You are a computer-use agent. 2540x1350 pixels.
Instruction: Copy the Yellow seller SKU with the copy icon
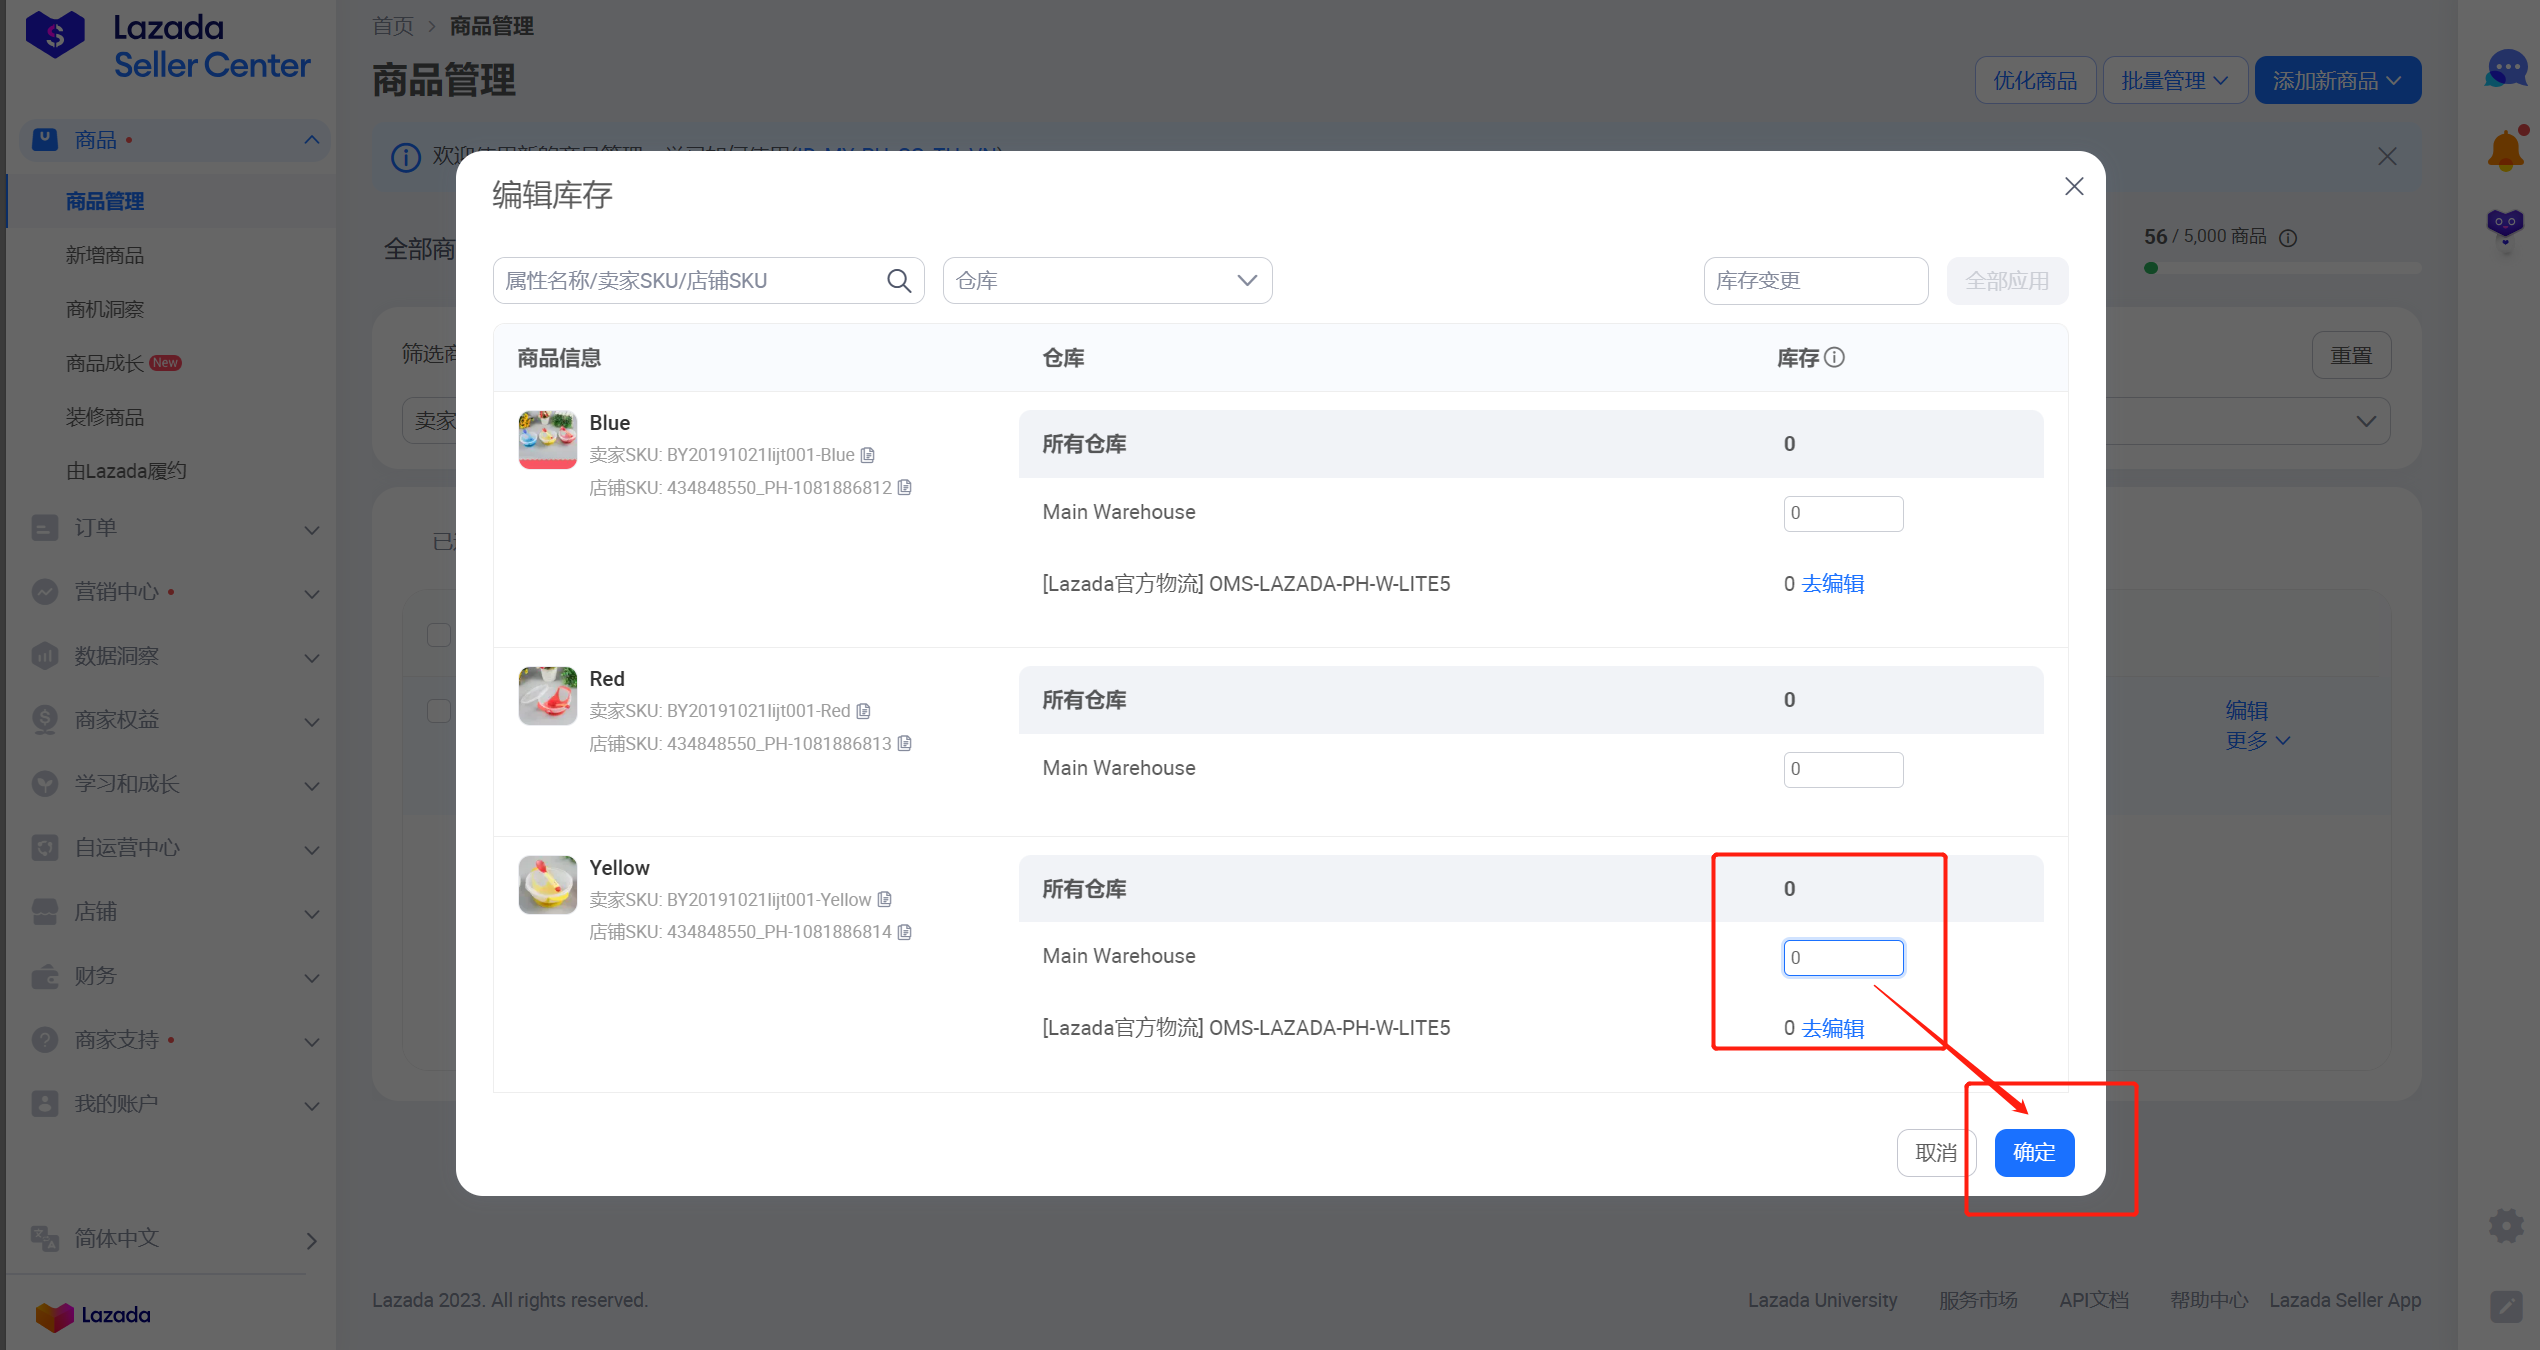(884, 899)
